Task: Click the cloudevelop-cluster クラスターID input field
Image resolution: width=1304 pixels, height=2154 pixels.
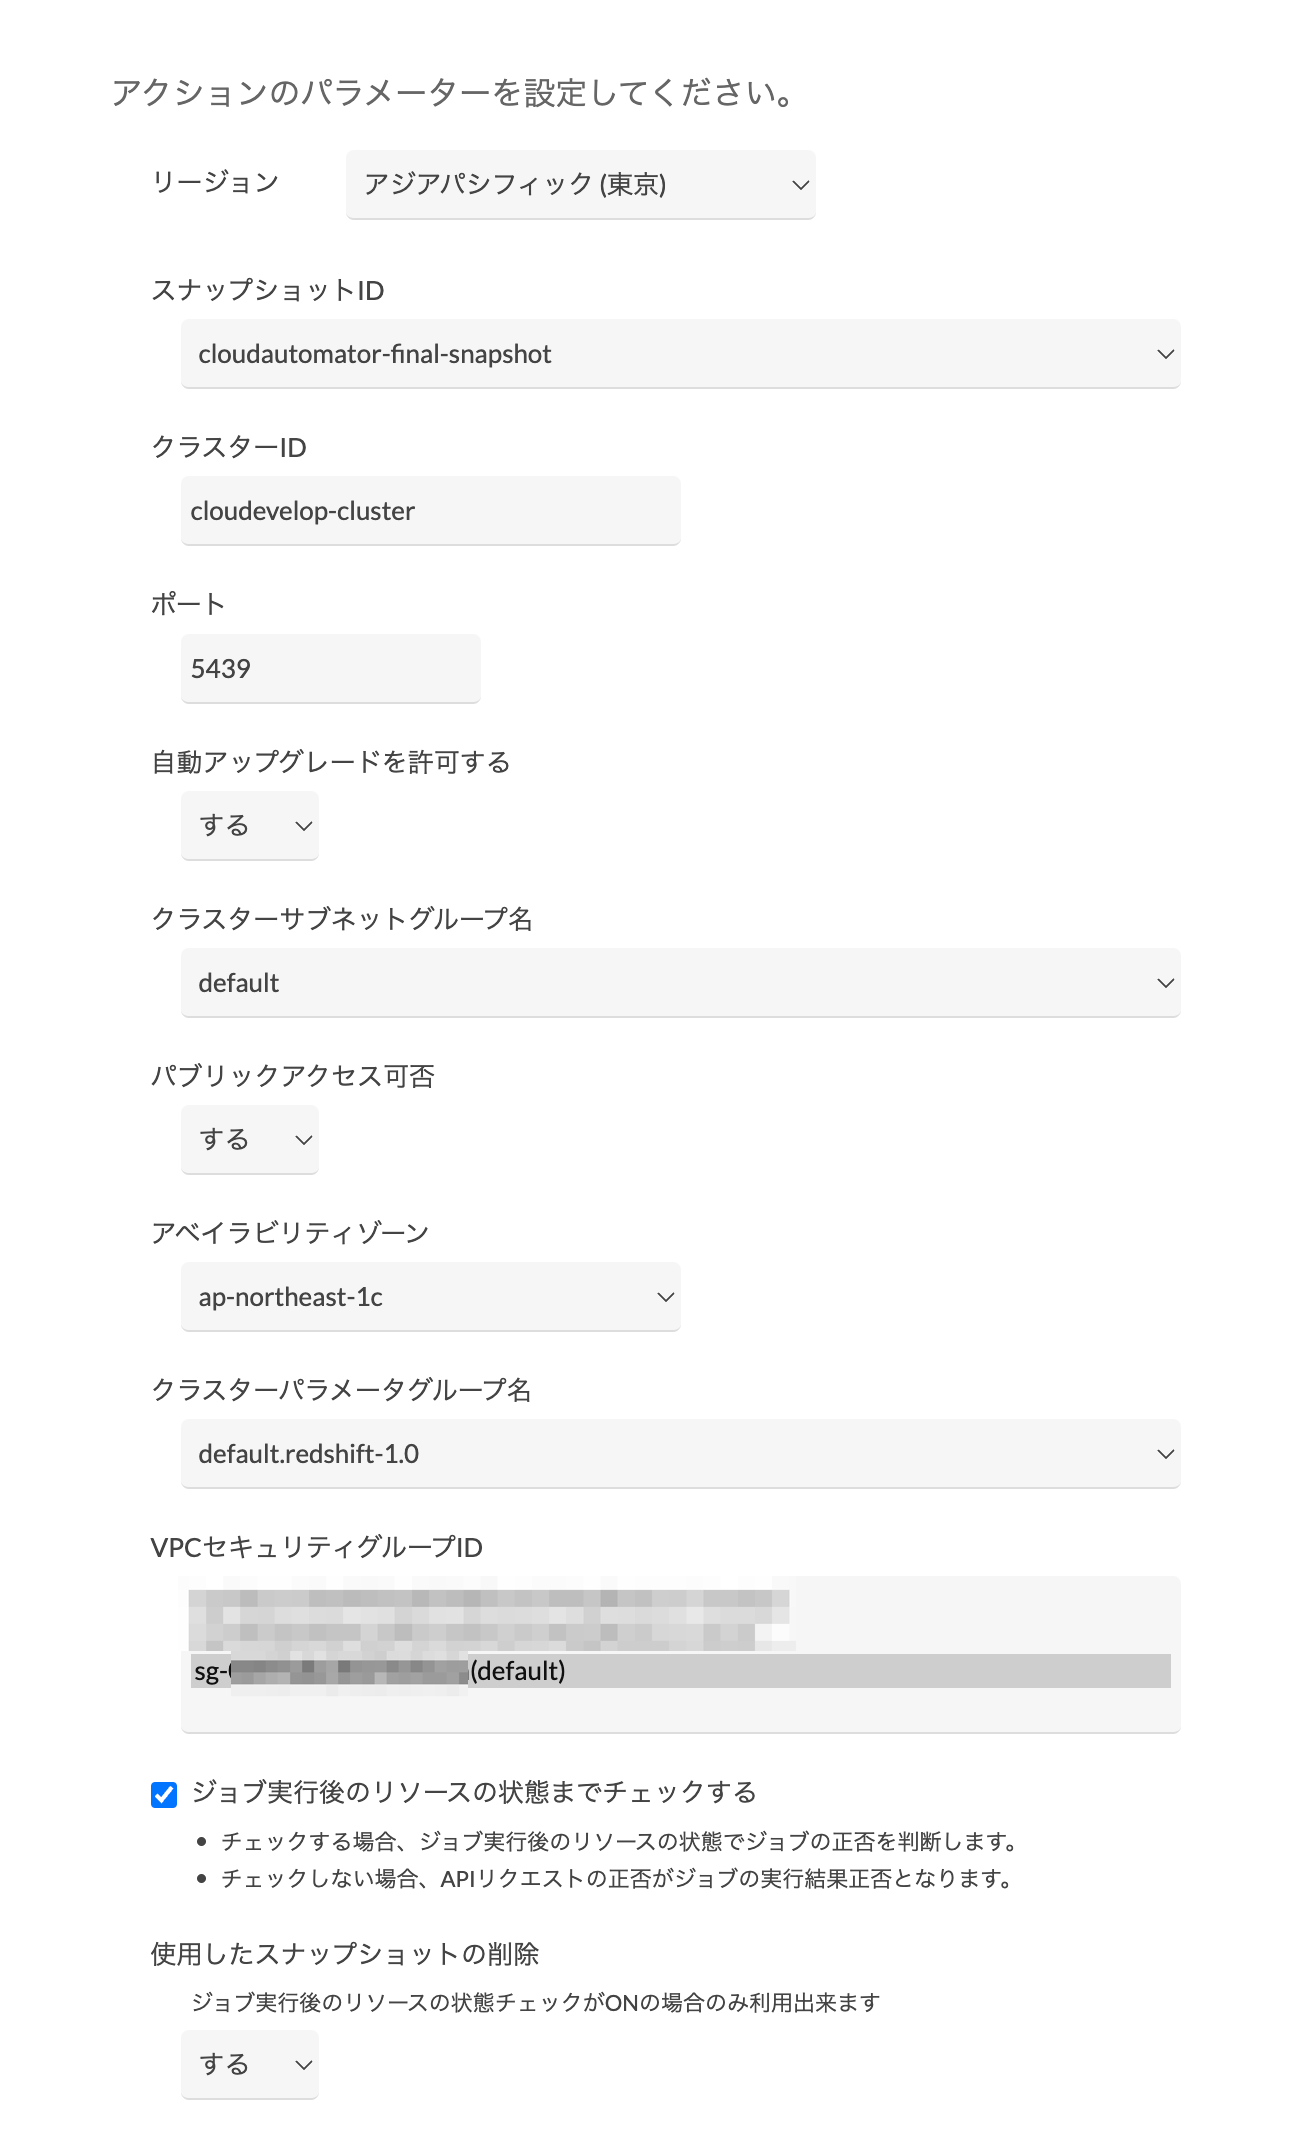Action: (430, 510)
